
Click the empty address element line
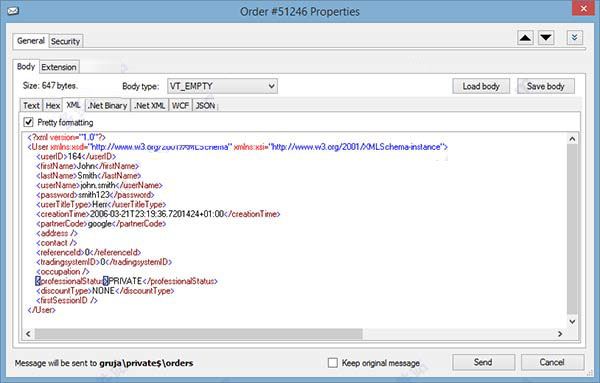click(x=57, y=233)
